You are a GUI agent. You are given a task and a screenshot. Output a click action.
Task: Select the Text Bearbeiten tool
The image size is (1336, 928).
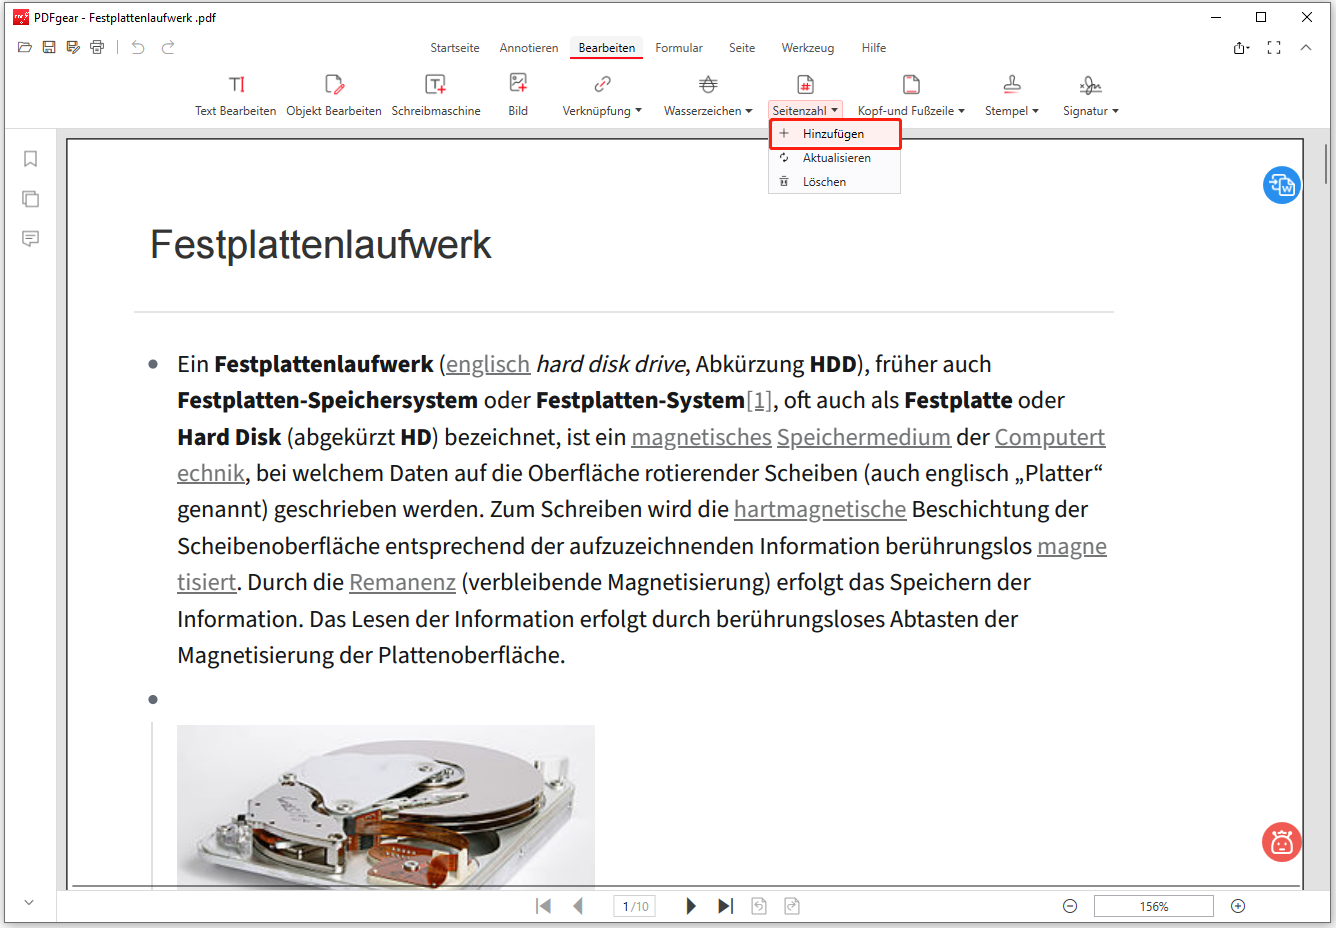[235, 95]
